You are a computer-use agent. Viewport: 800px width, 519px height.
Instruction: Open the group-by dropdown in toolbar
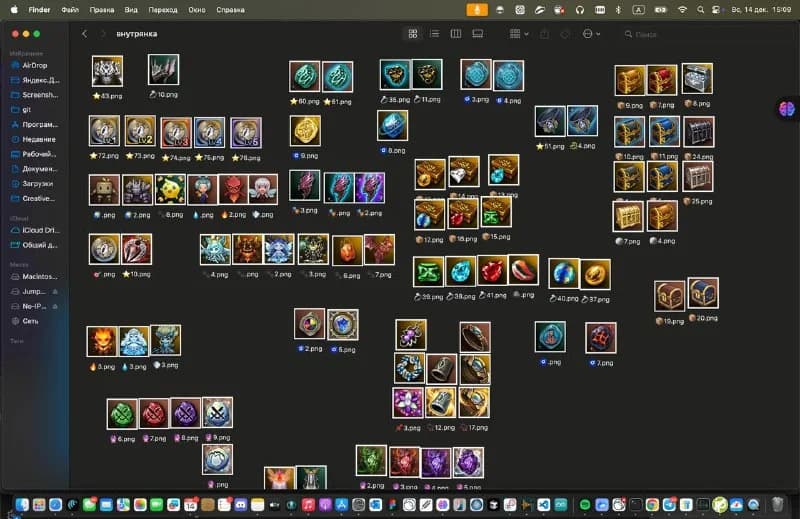pos(519,34)
